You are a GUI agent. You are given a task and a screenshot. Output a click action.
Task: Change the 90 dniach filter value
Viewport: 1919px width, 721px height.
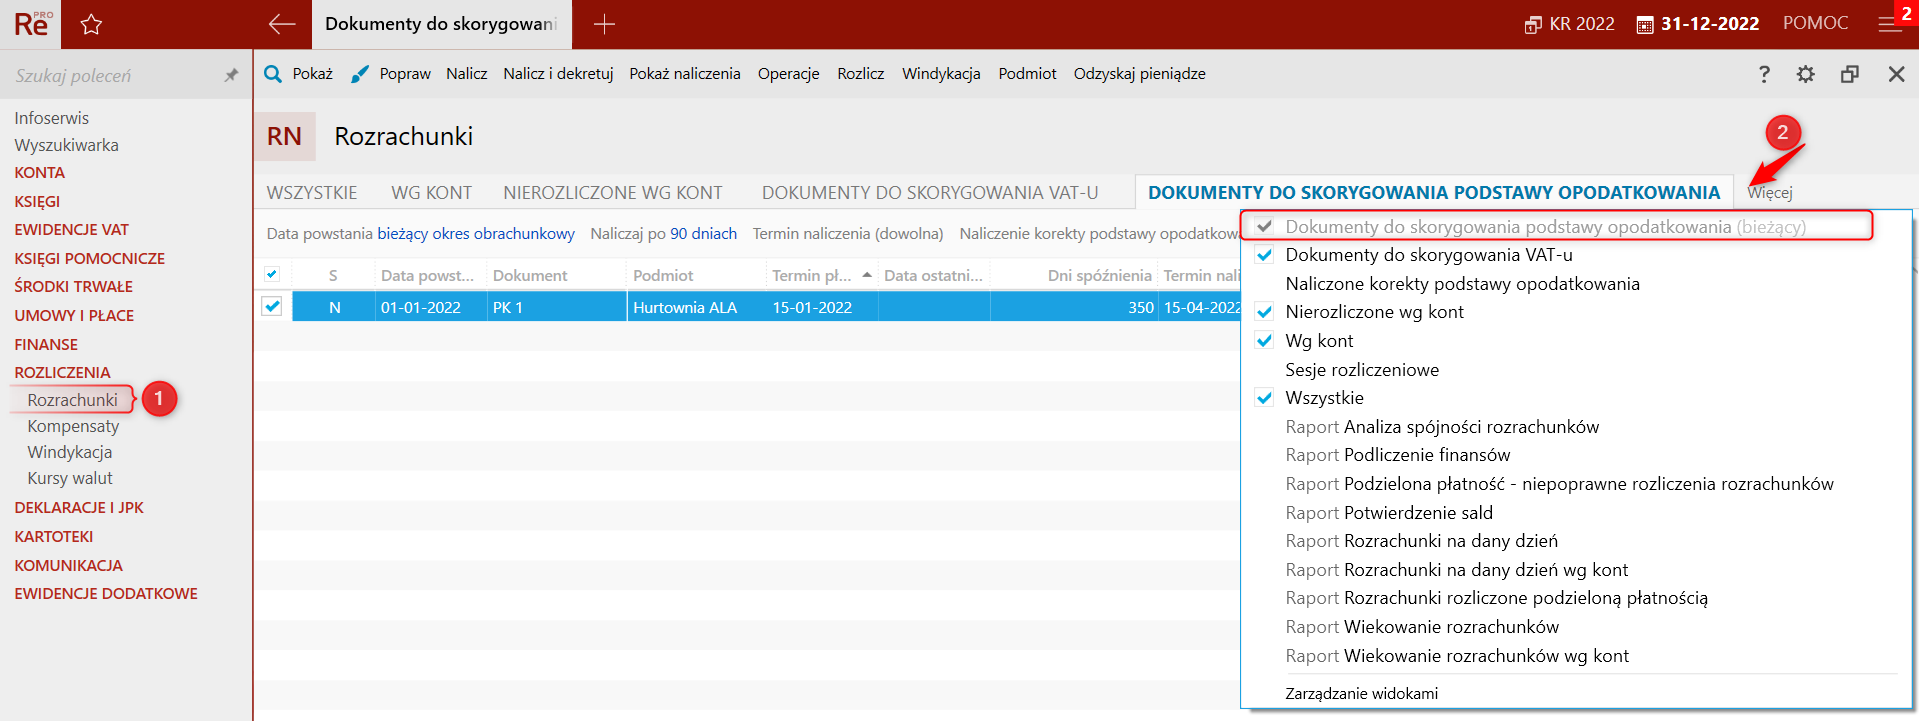(x=703, y=233)
